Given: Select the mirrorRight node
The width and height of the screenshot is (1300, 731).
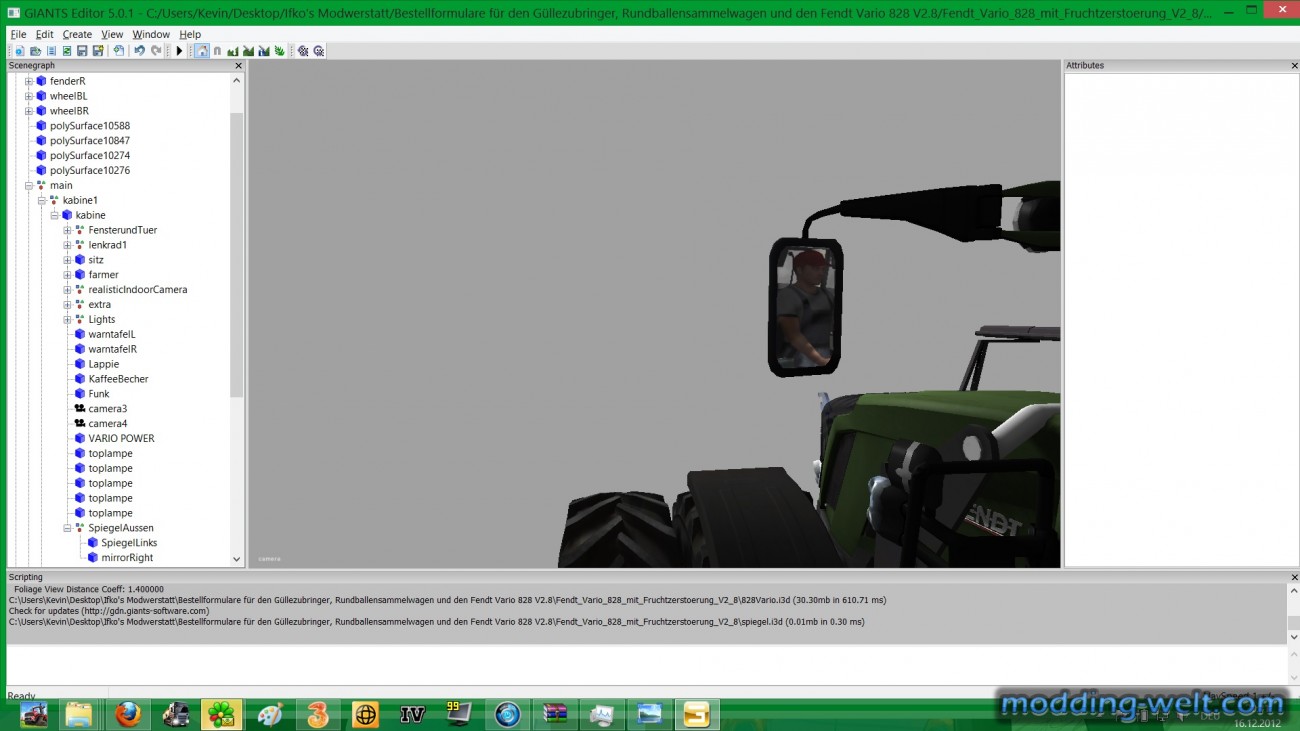Looking at the screenshot, I should pos(127,558).
